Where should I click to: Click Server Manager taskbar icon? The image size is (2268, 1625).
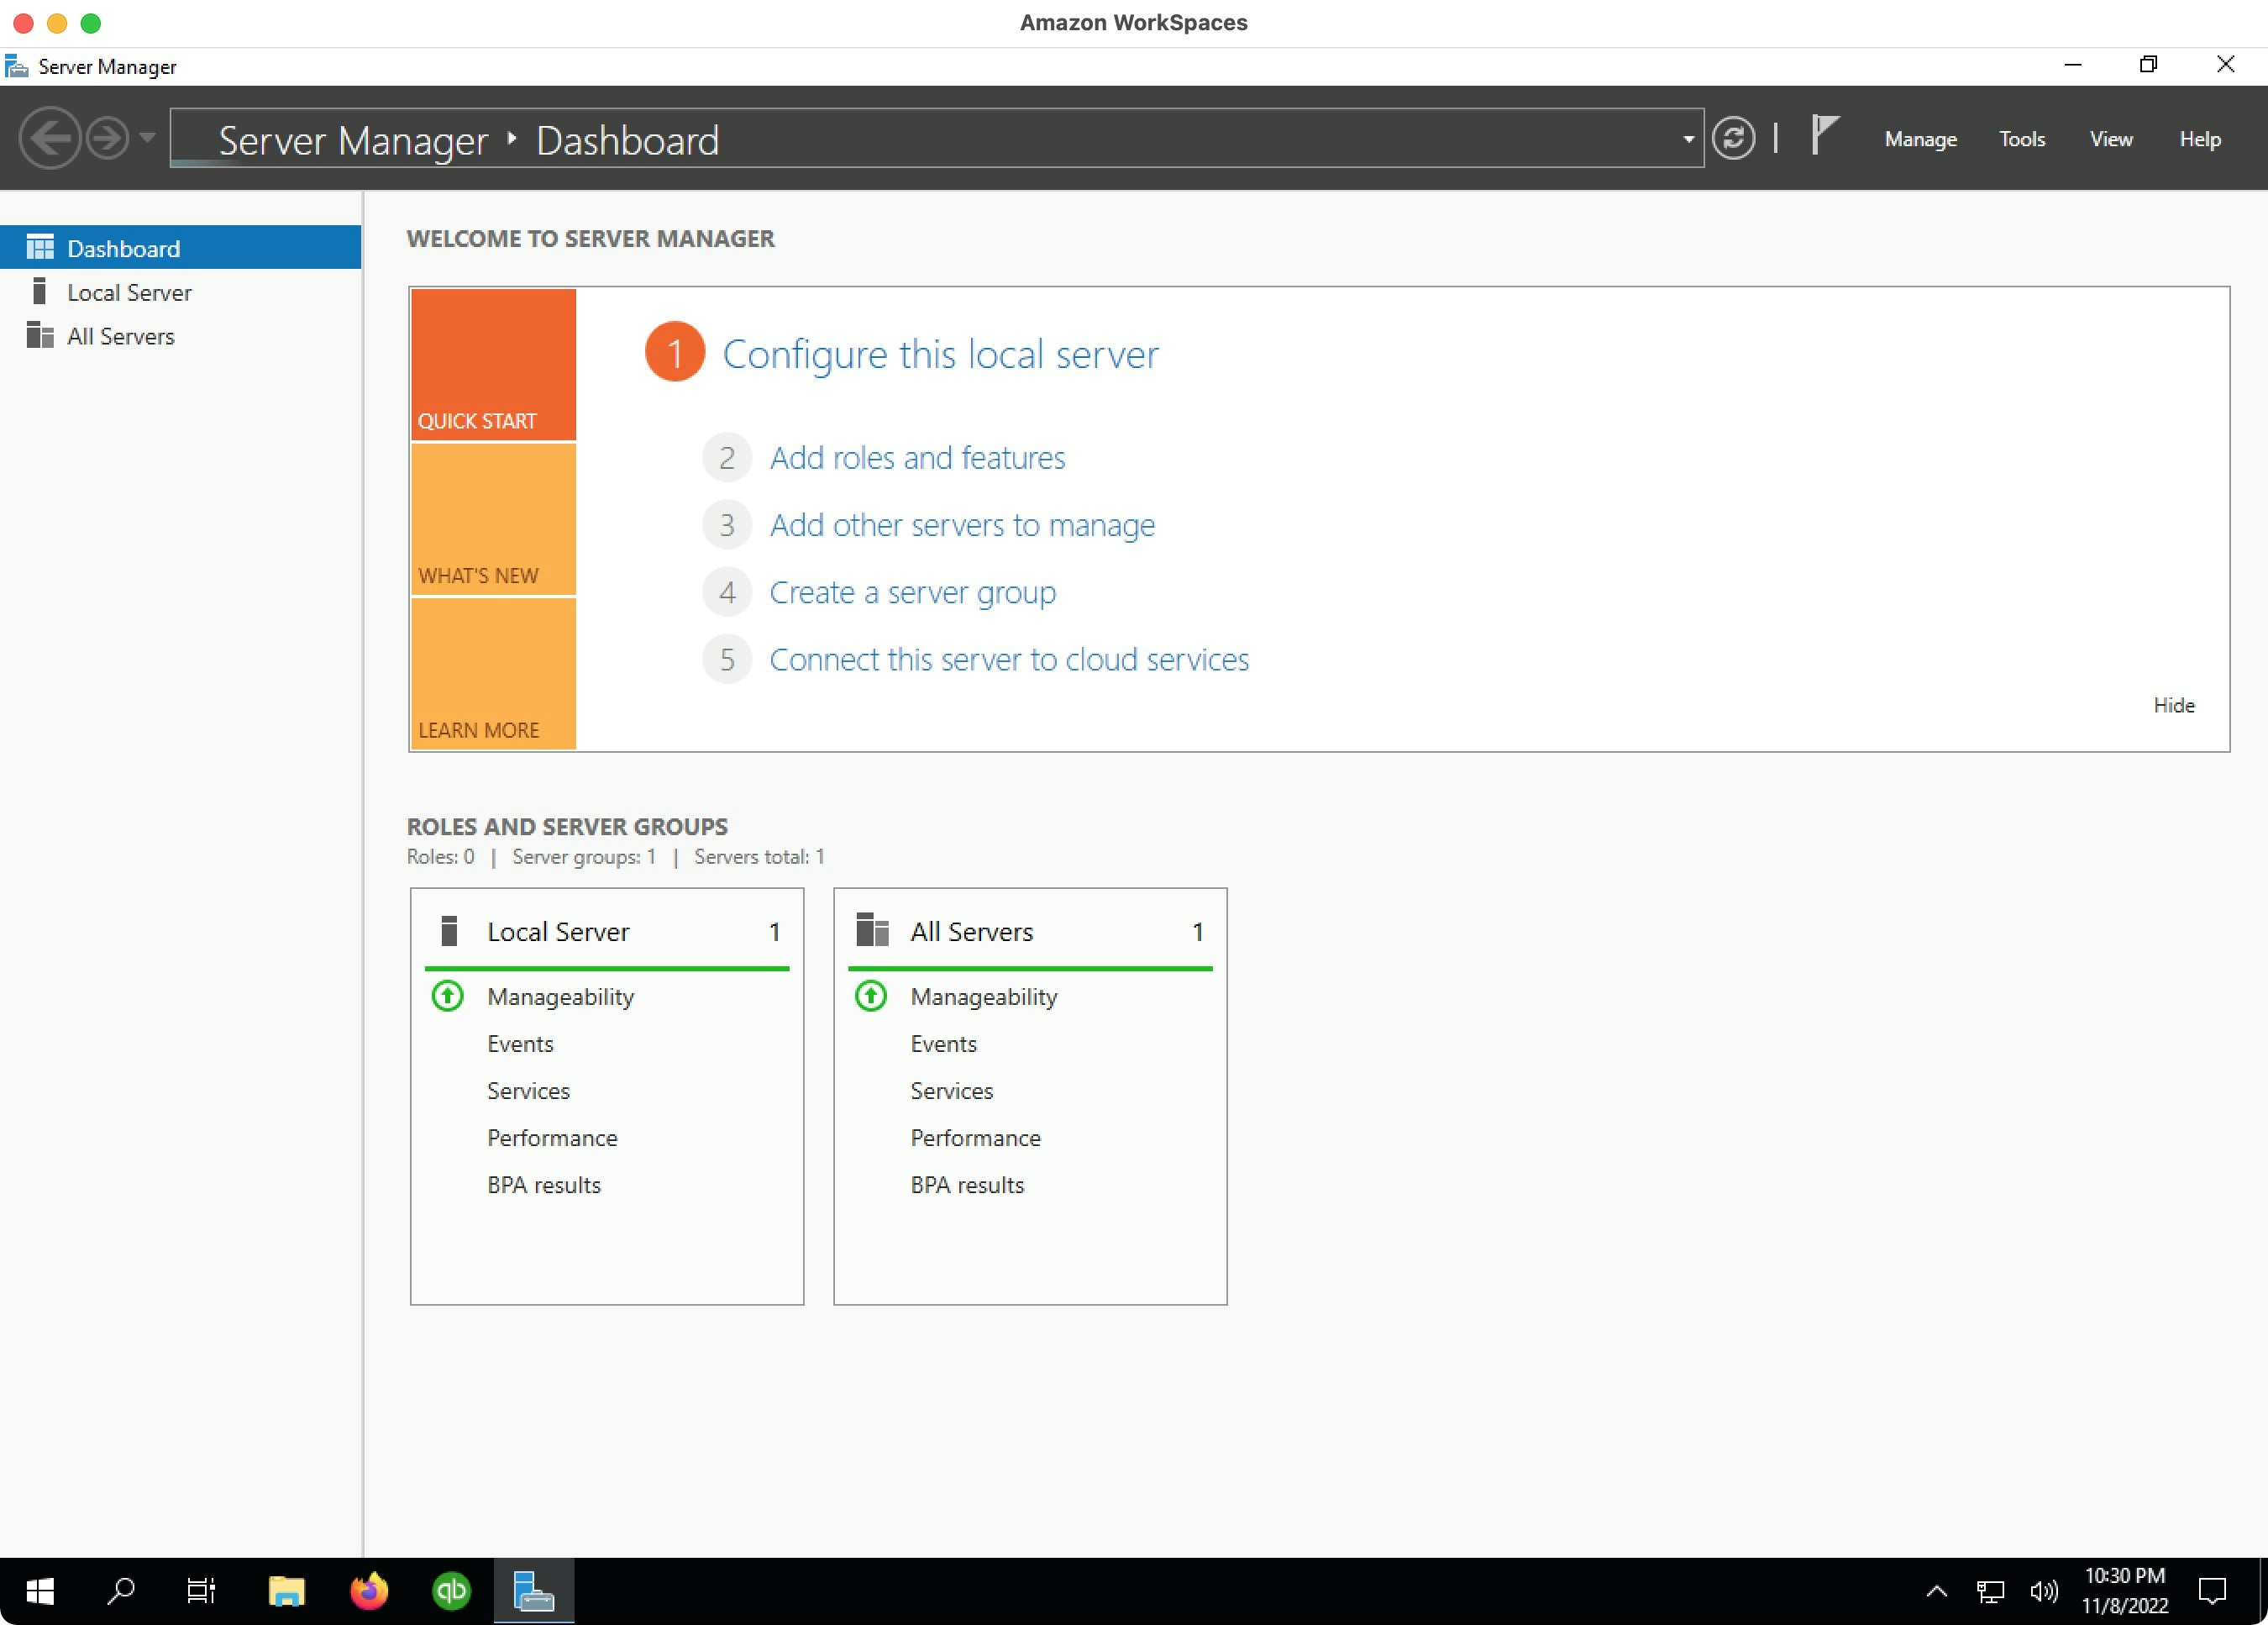coord(533,1591)
